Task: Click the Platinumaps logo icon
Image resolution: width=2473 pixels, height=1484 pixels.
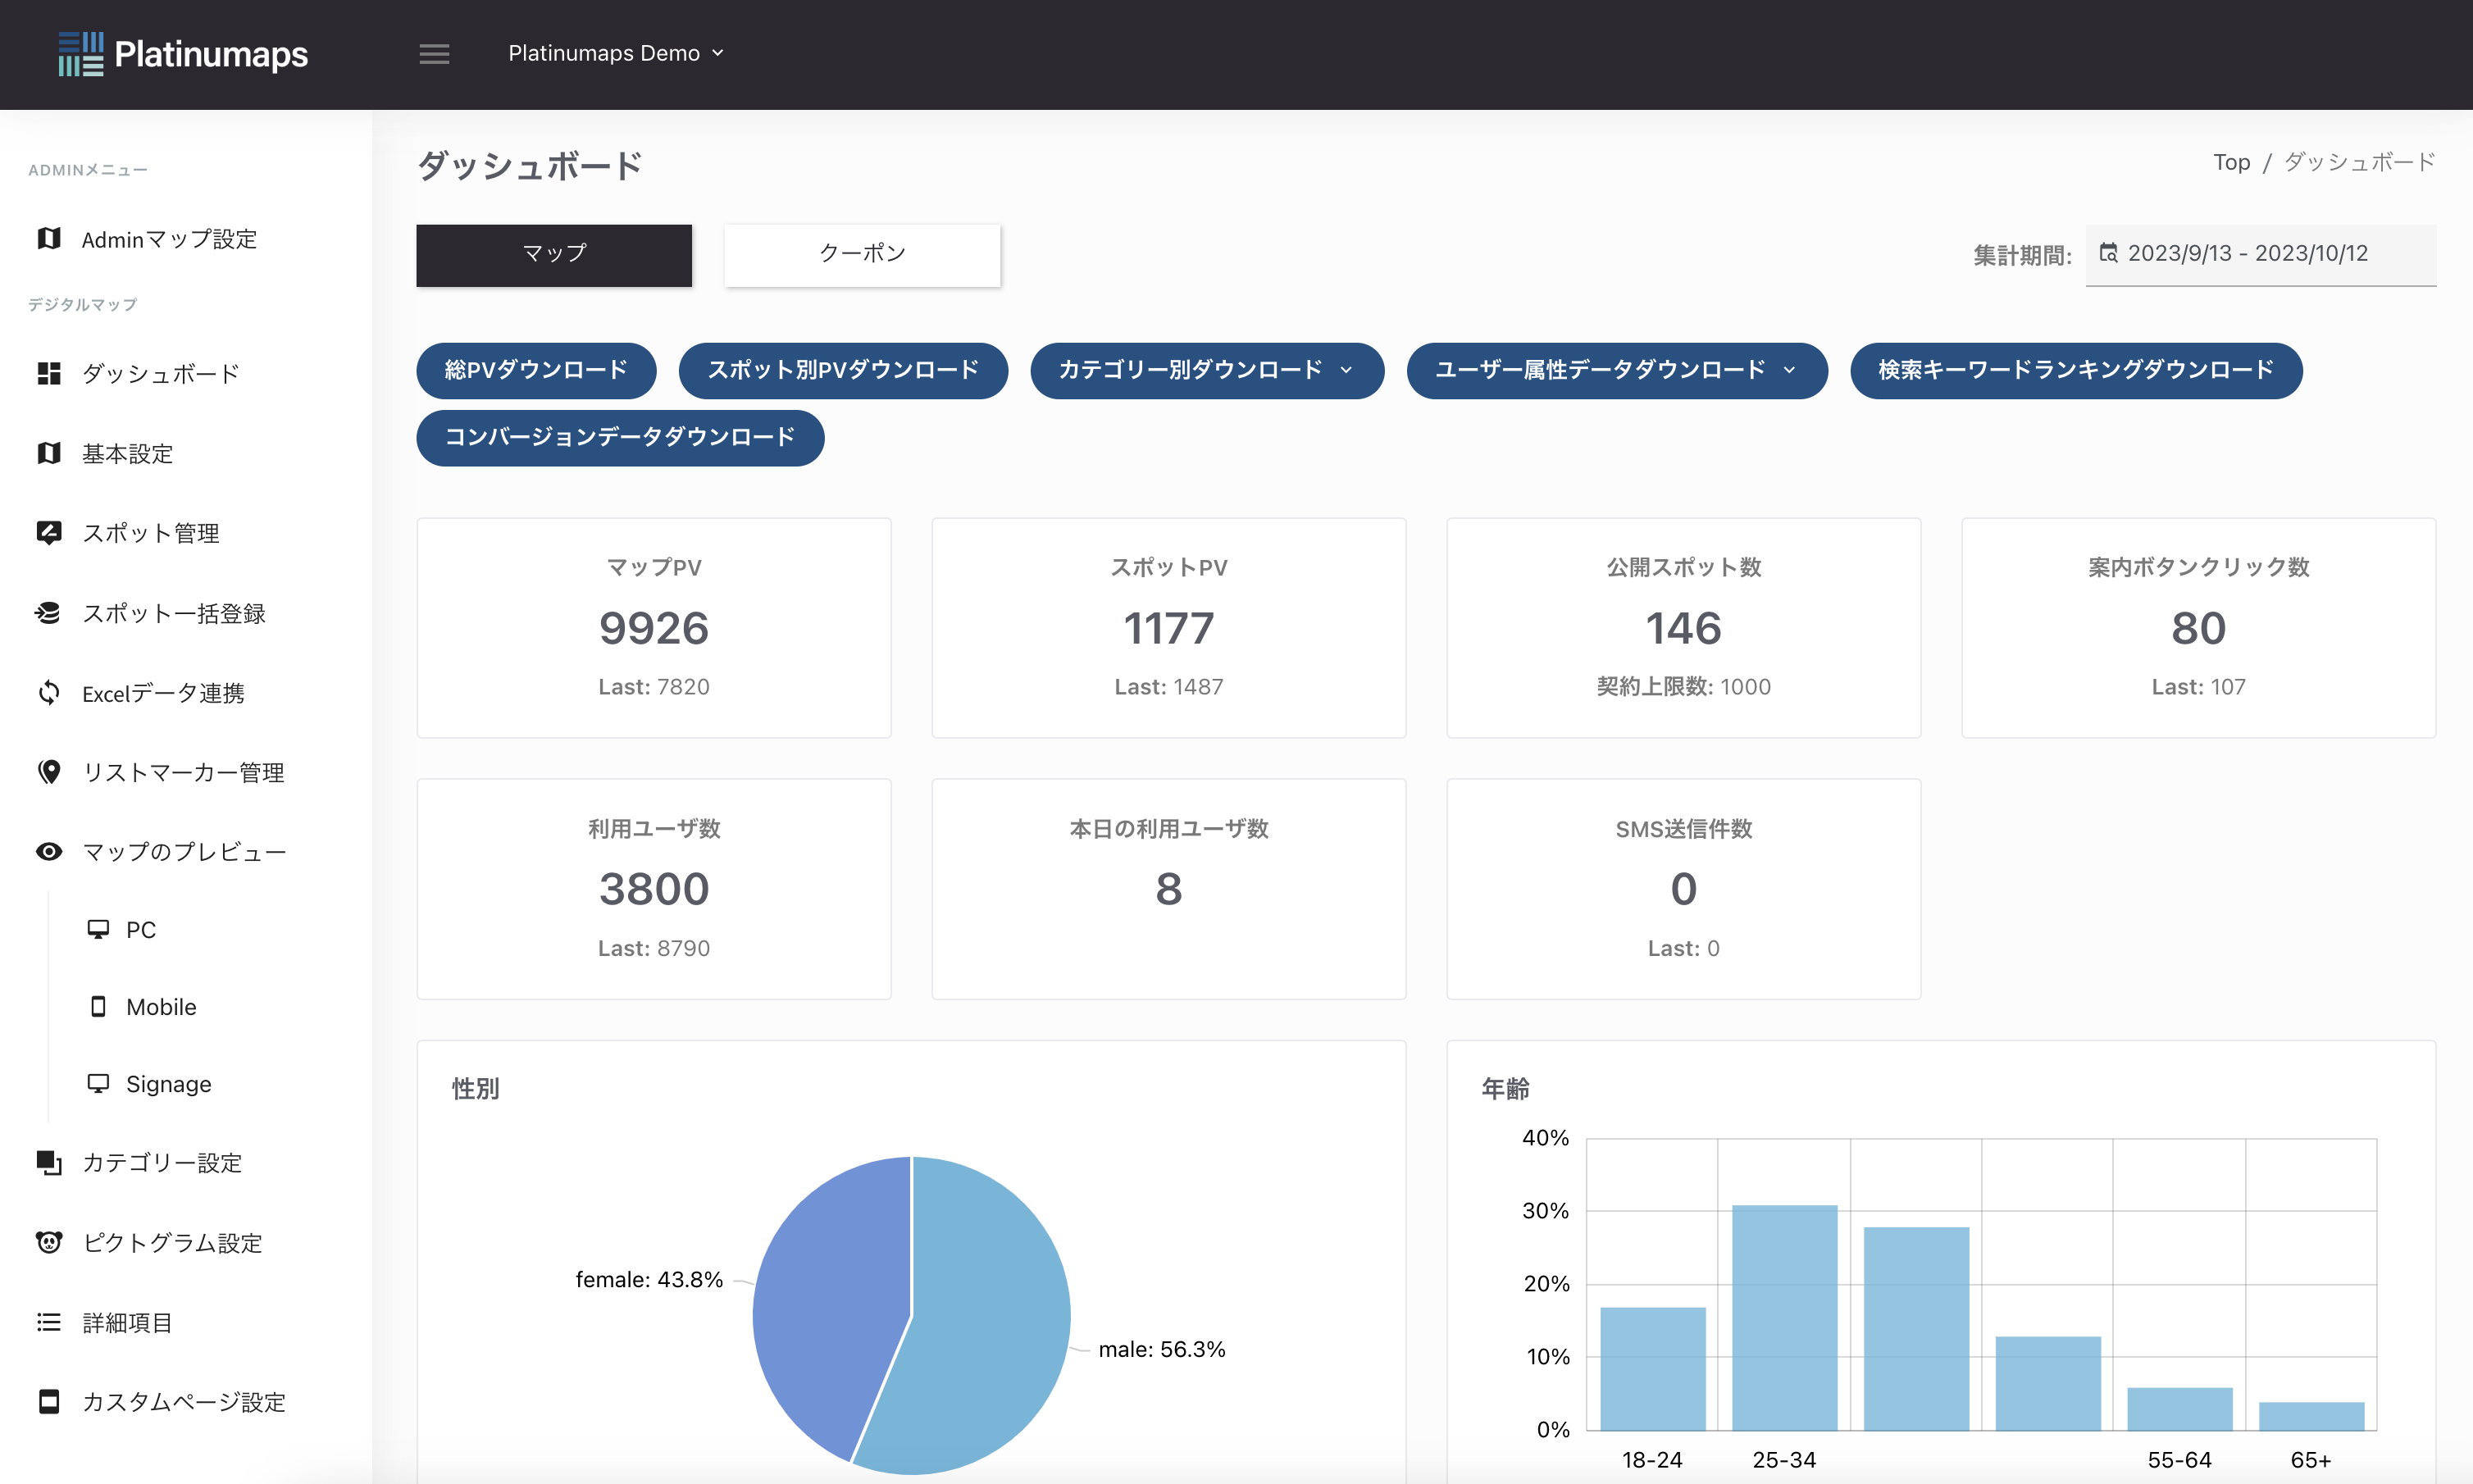Action: (x=80, y=54)
